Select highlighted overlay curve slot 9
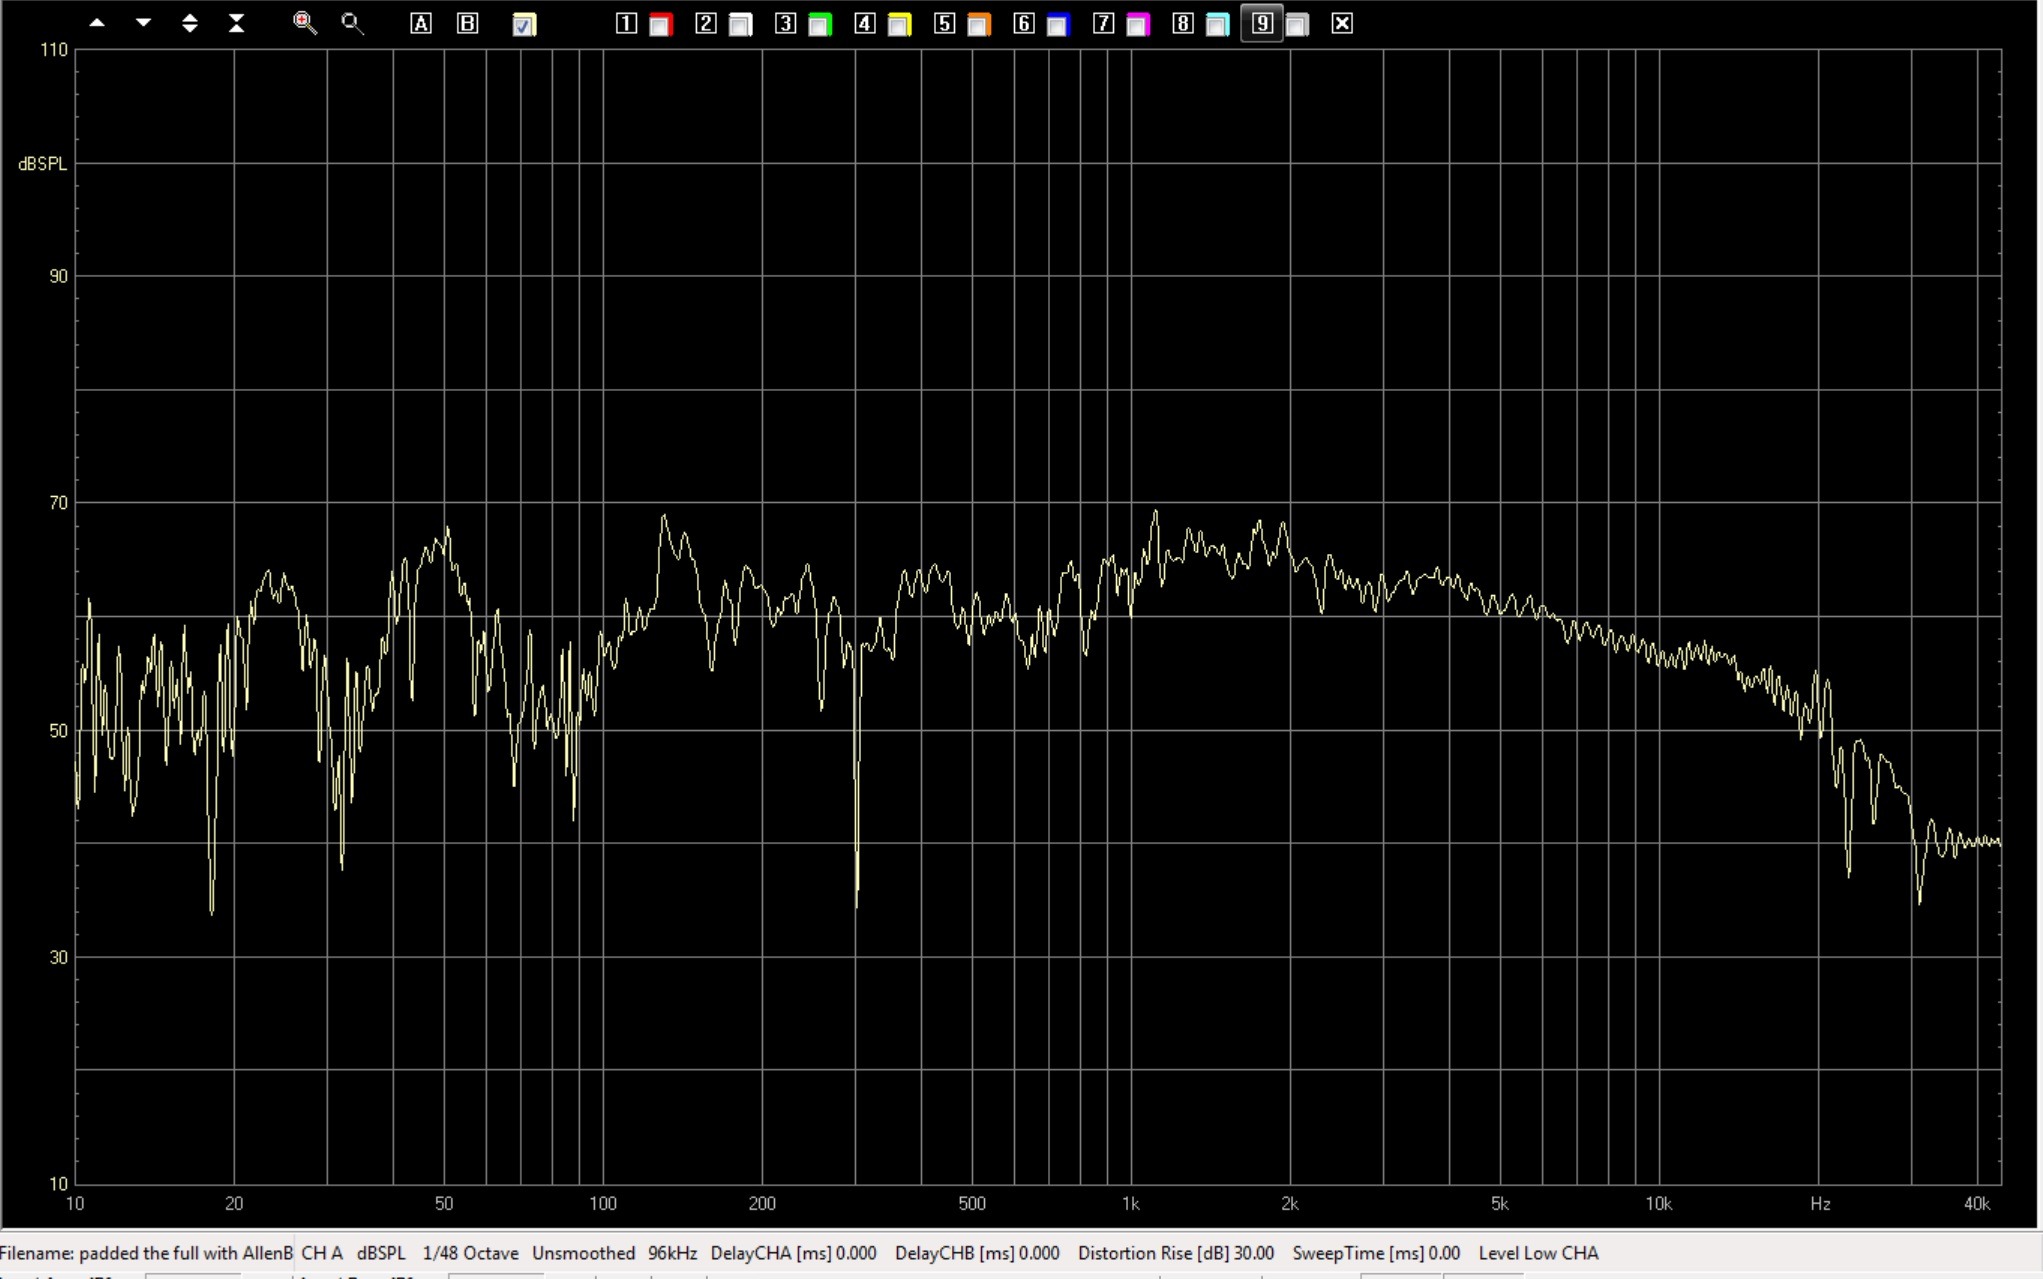 (x=1262, y=23)
